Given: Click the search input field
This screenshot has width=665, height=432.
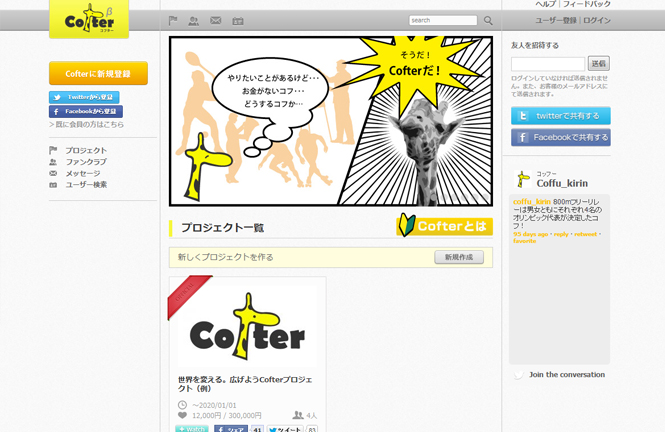Looking at the screenshot, I should point(442,20).
